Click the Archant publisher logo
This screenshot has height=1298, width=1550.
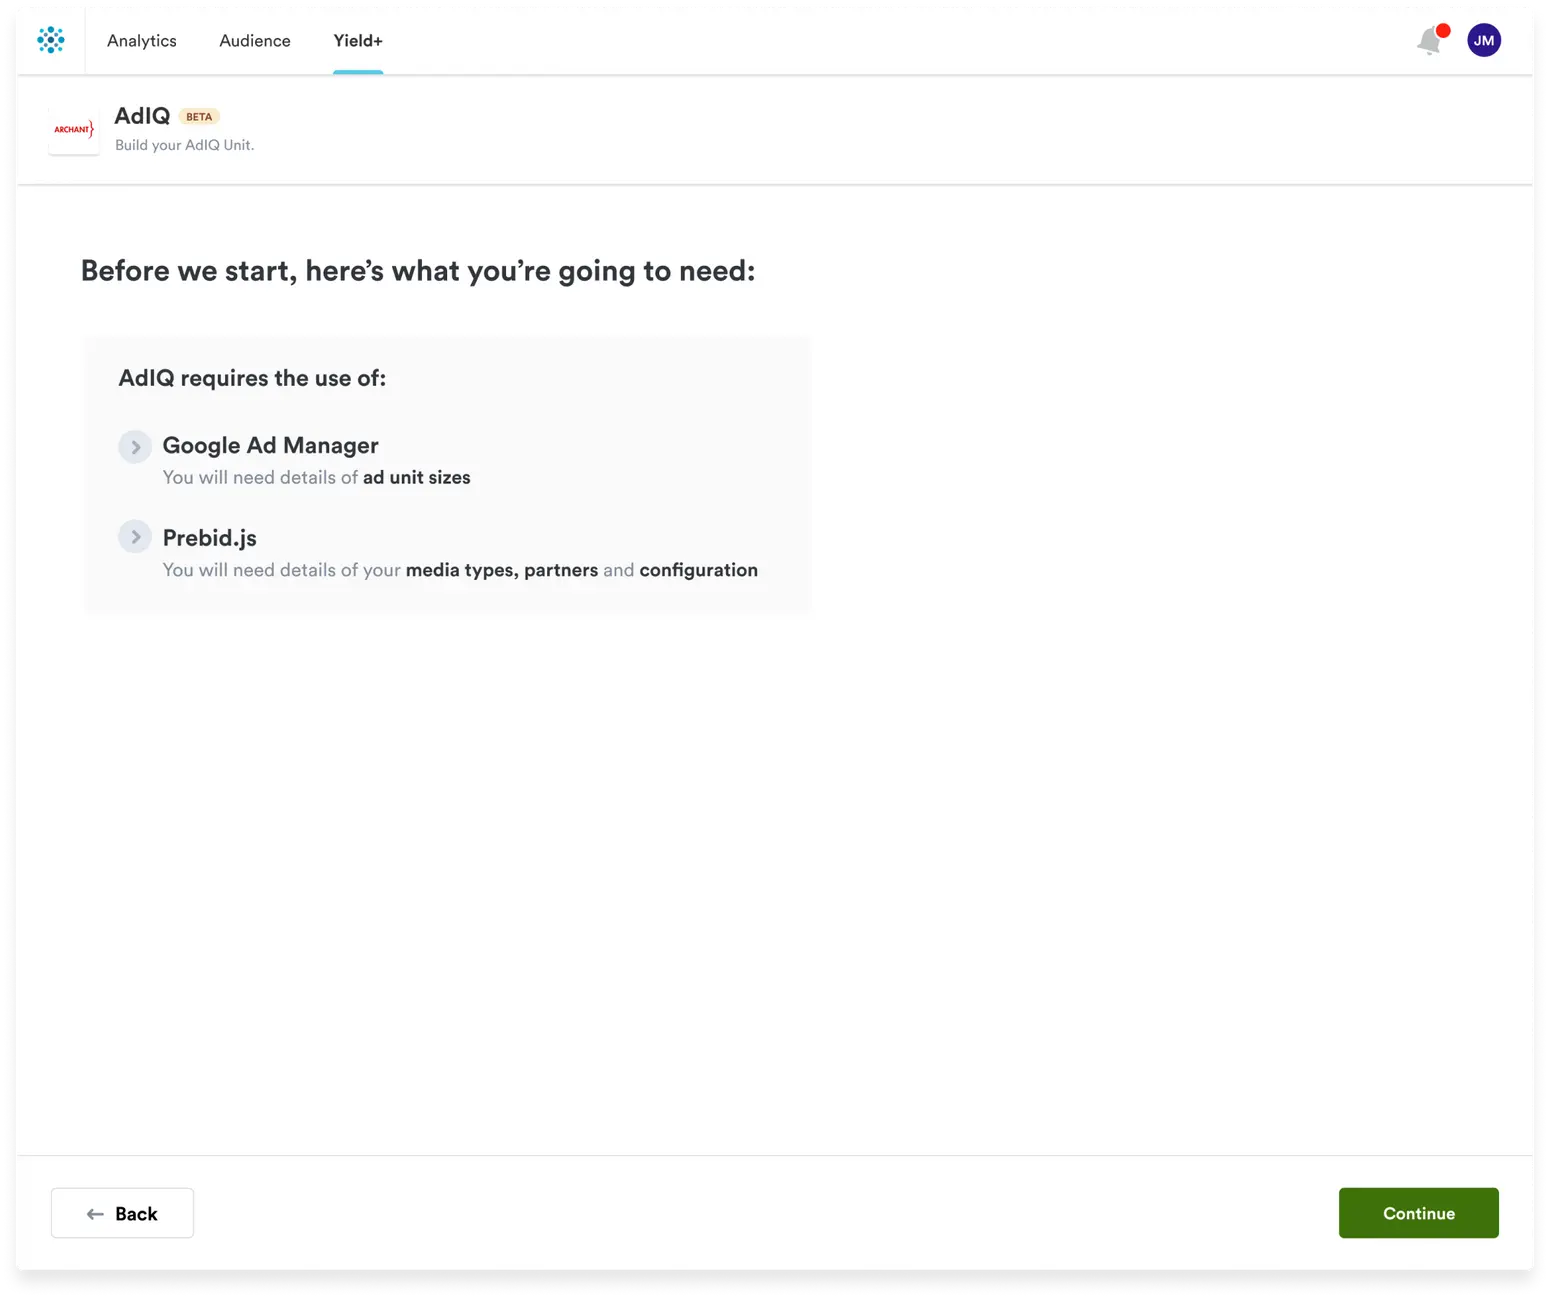[x=74, y=130]
